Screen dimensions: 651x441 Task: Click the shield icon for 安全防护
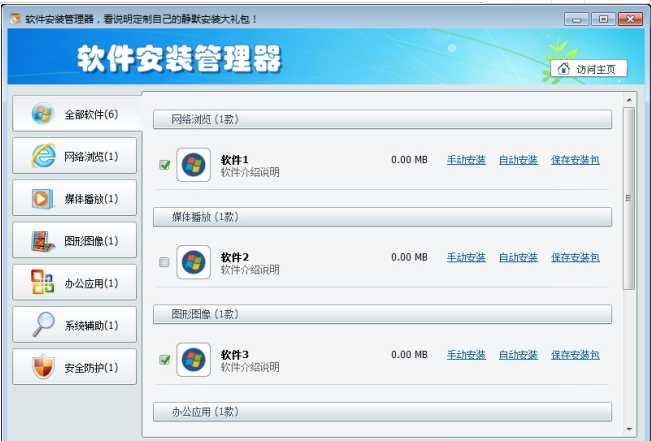point(43,367)
